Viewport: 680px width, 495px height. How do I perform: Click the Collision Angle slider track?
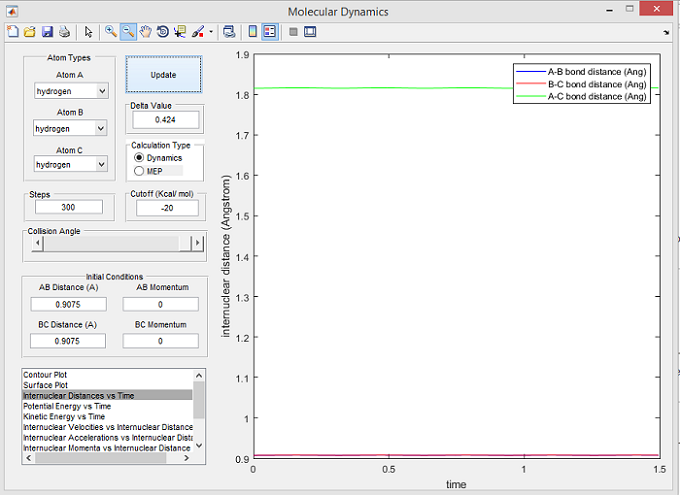(110, 243)
